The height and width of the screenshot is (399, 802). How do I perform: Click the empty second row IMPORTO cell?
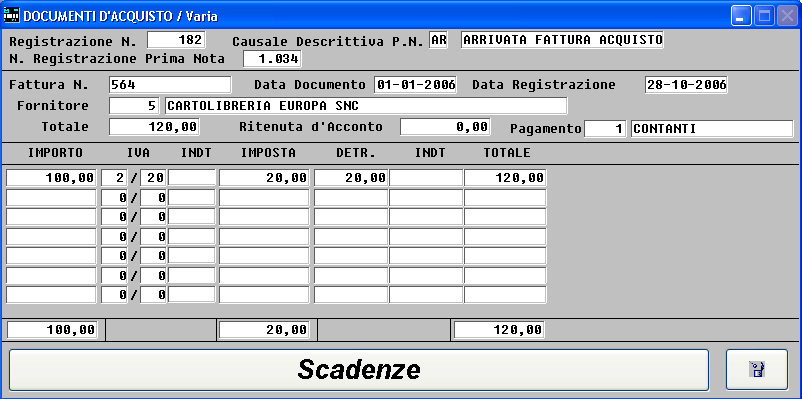coord(51,198)
